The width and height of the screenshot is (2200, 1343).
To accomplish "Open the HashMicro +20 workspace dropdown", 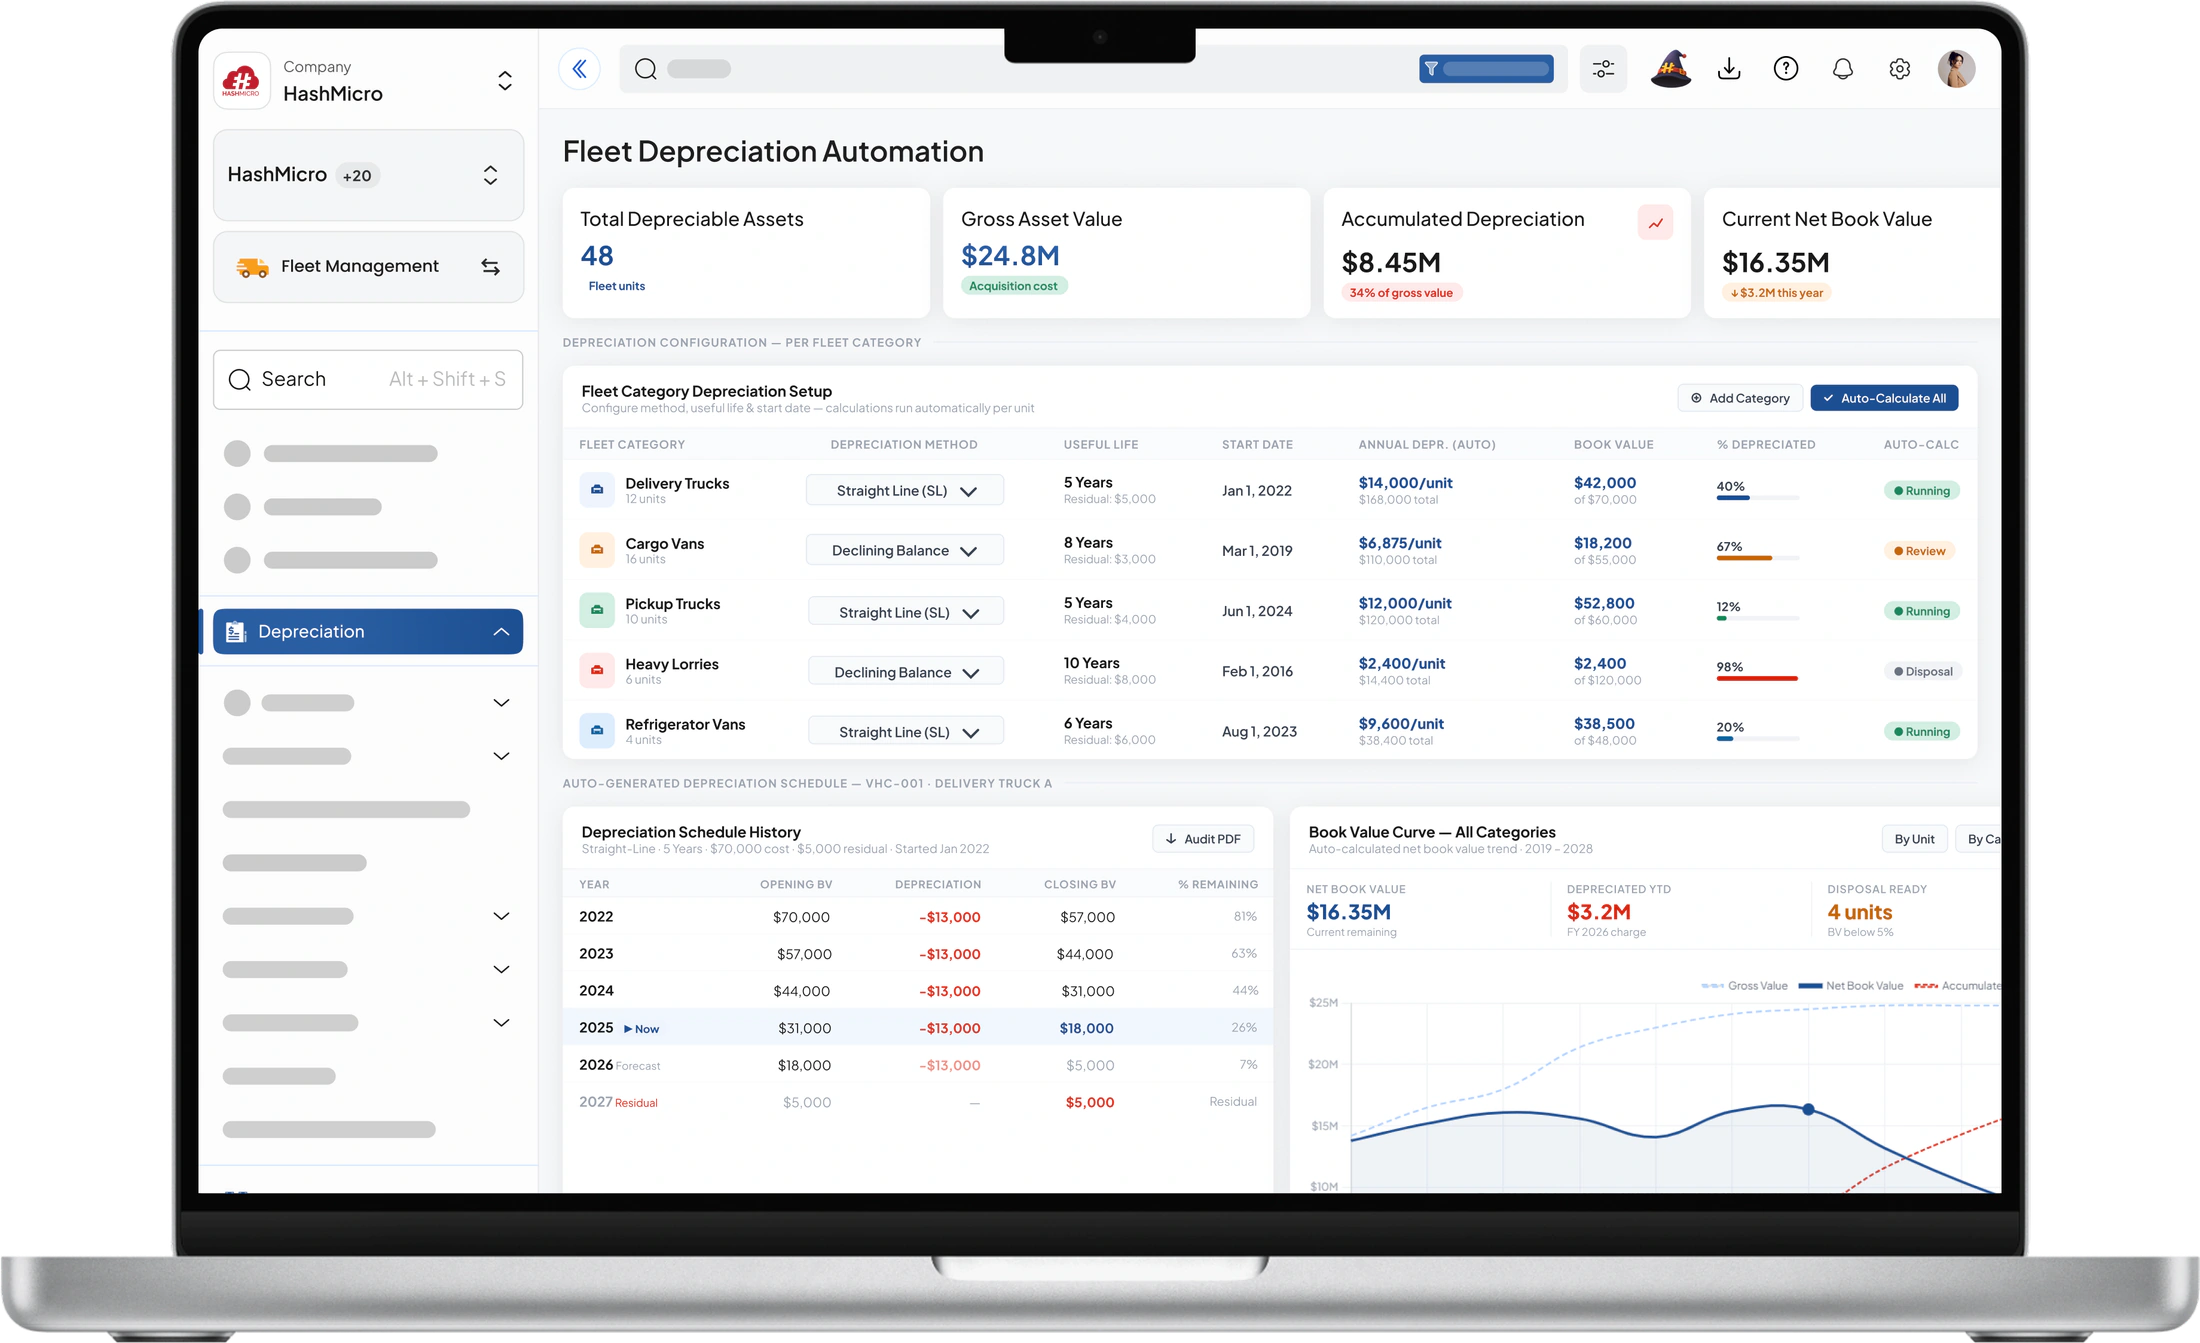I will click(368, 175).
